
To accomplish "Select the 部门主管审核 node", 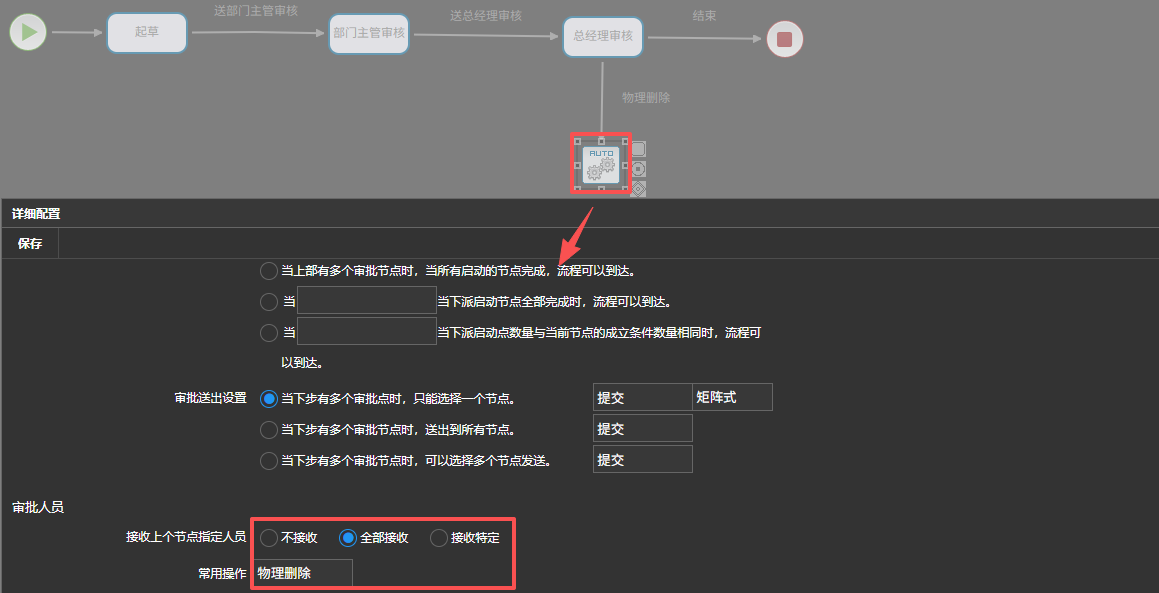I will tap(369, 33).
